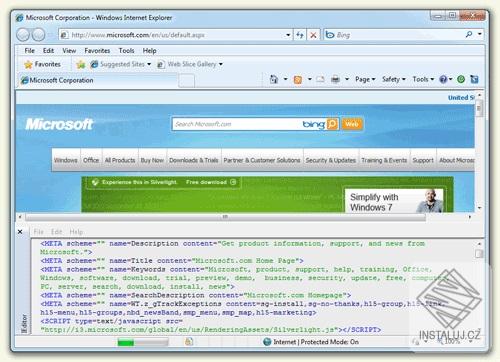Open the Favorites menu
Viewport: 500px width, 362px height.
(97, 51)
